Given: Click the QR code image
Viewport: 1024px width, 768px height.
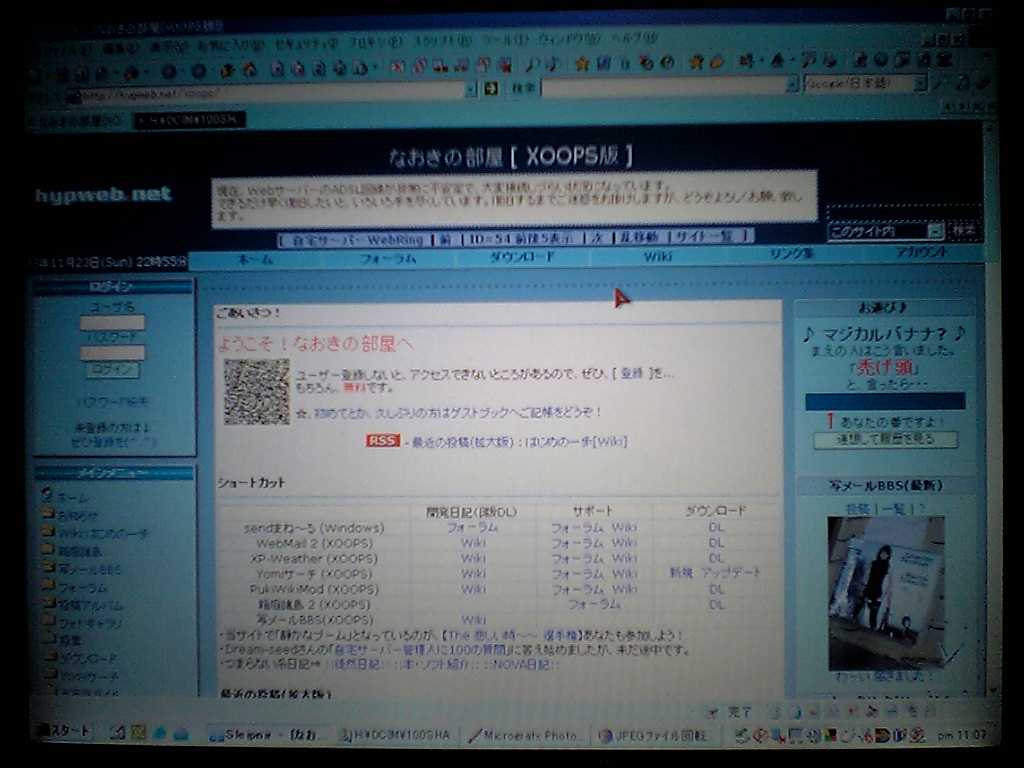Looking at the screenshot, I should pyautogui.click(x=256, y=392).
